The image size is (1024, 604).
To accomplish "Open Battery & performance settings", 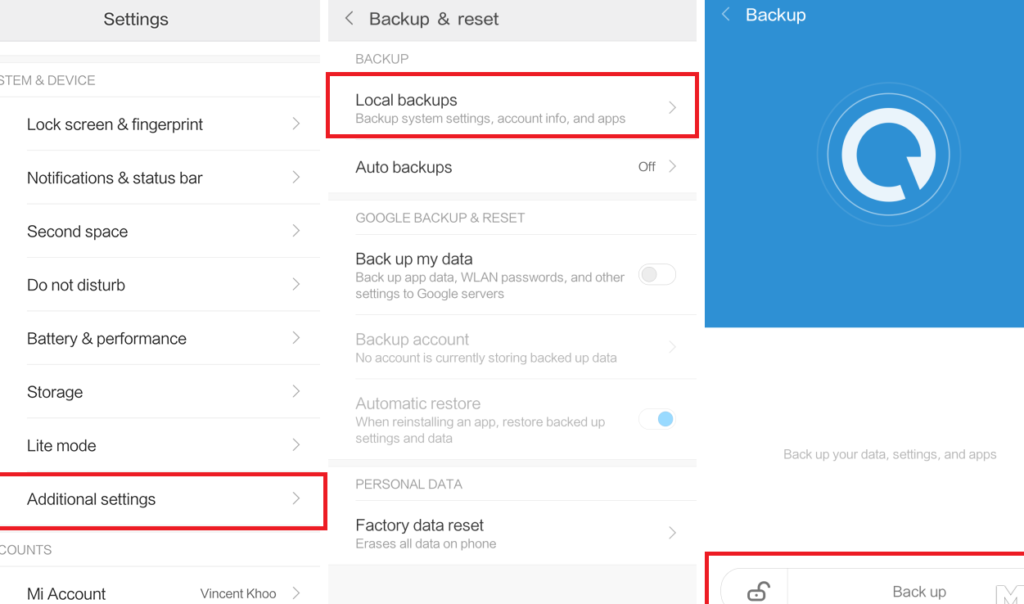I will pyautogui.click(x=160, y=338).
